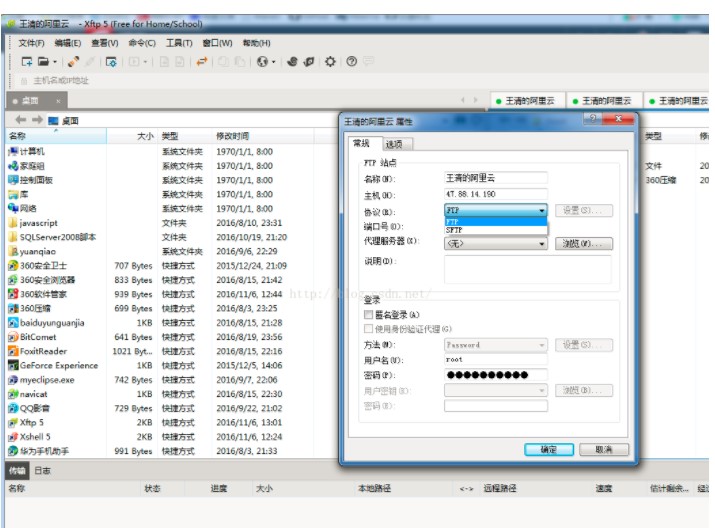Click the New Session toolbar icon

point(27,61)
